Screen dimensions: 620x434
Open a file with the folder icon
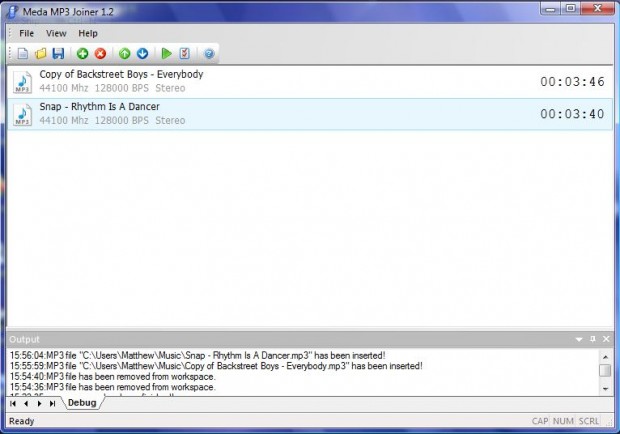(x=41, y=53)
